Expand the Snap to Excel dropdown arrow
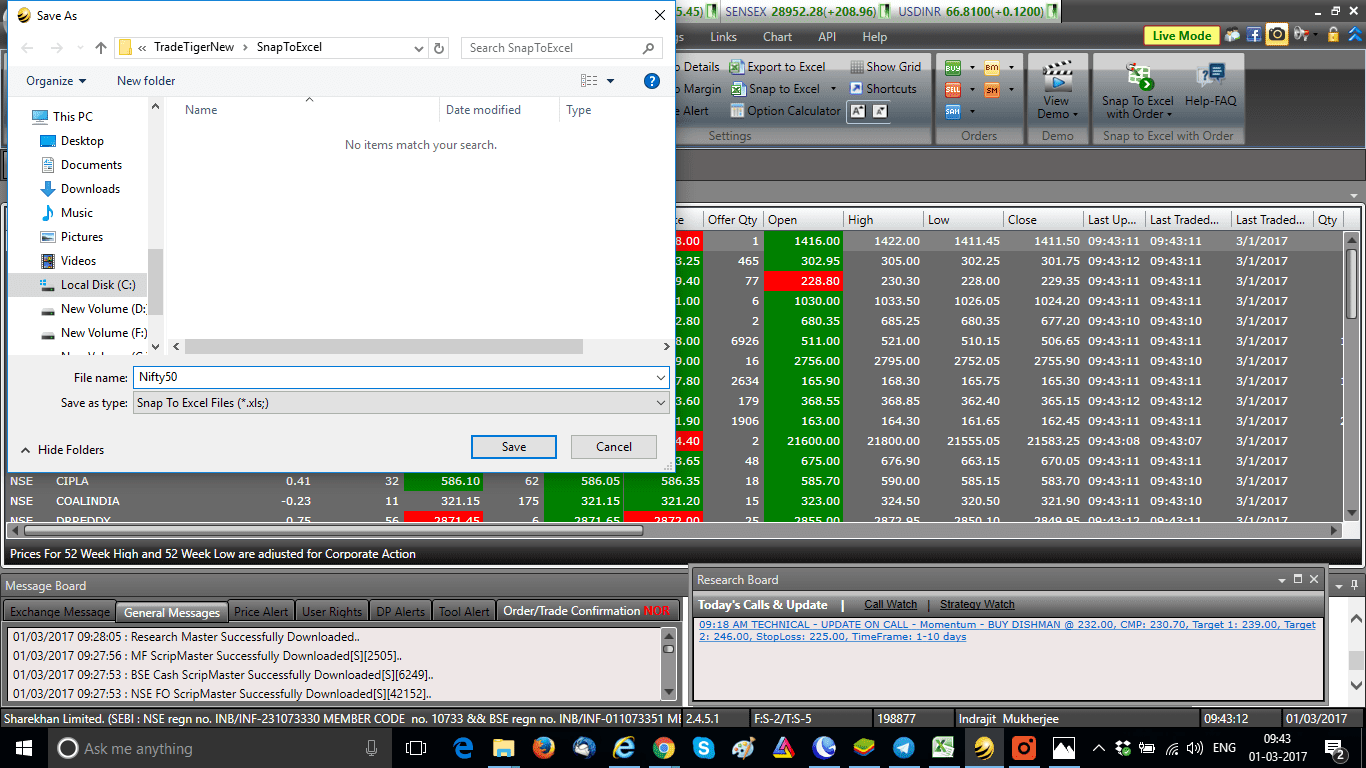This screenshot has width=1366, height=768. [833, 89]
